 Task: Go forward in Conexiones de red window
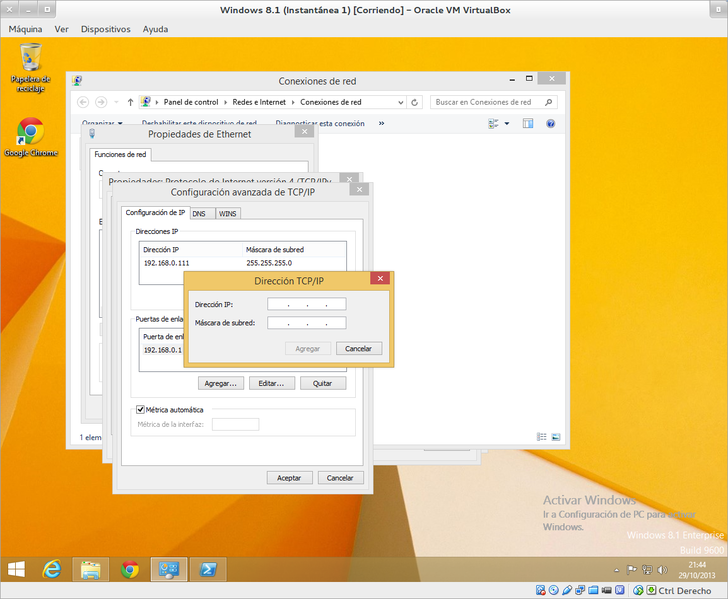pyautogui.click(x=101, y=102)
